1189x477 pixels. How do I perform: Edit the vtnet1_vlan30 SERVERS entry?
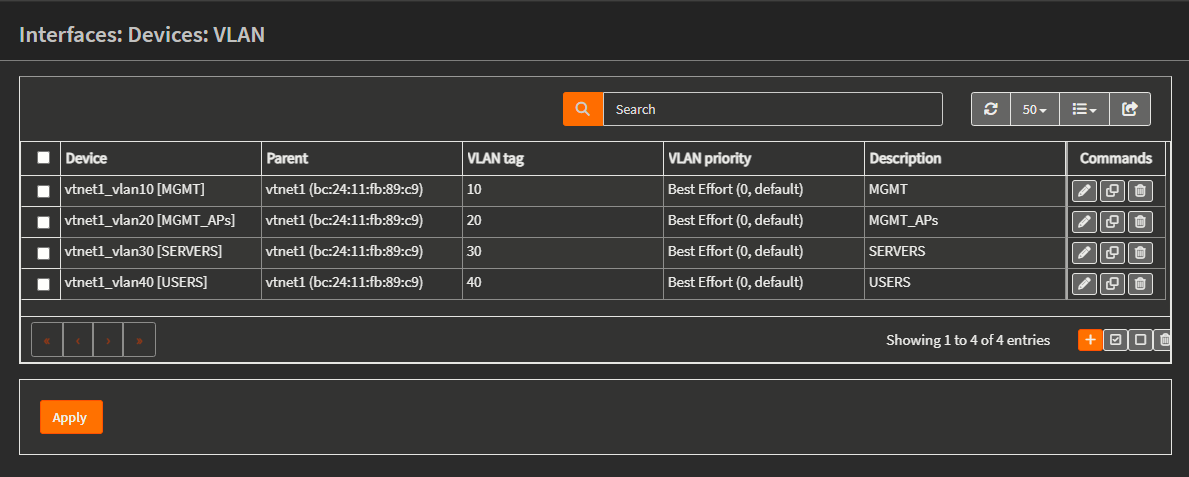tap(1084, 253)
